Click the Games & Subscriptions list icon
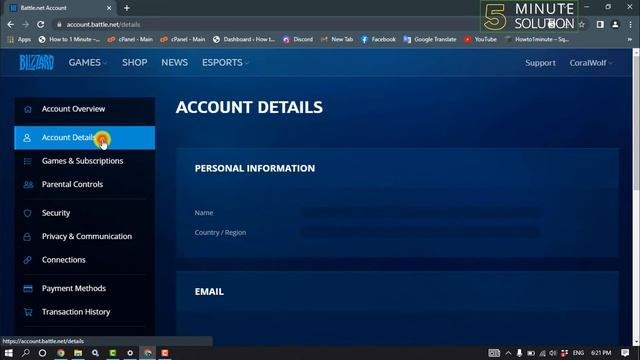Screen dimensions: 640x360 pyautogui.click(x=28, y=161)
